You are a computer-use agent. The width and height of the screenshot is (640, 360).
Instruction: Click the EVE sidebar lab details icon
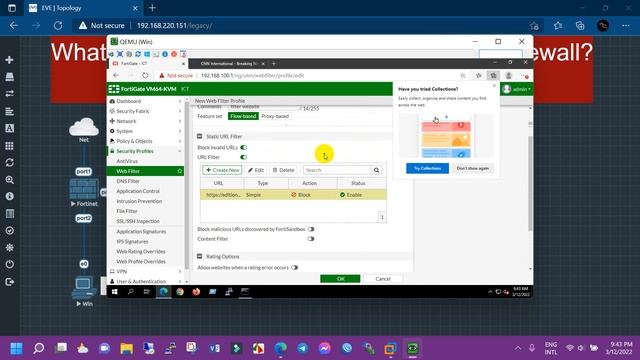click(x=9, y=213)
